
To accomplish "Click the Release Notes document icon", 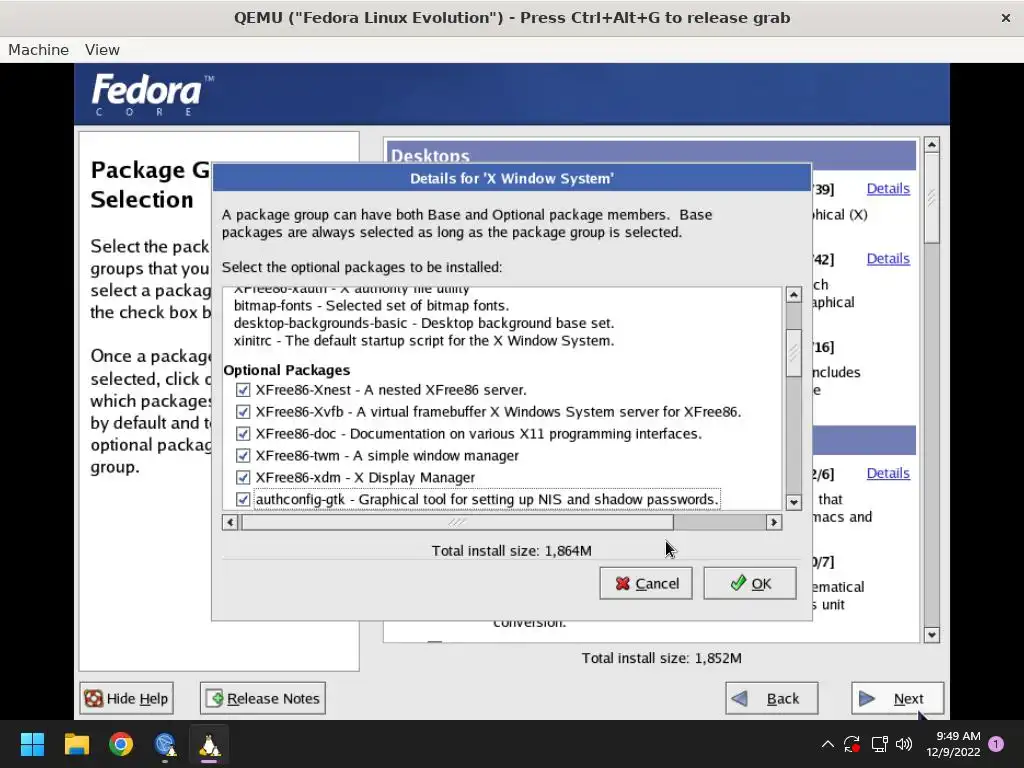I will click(215, 699).
